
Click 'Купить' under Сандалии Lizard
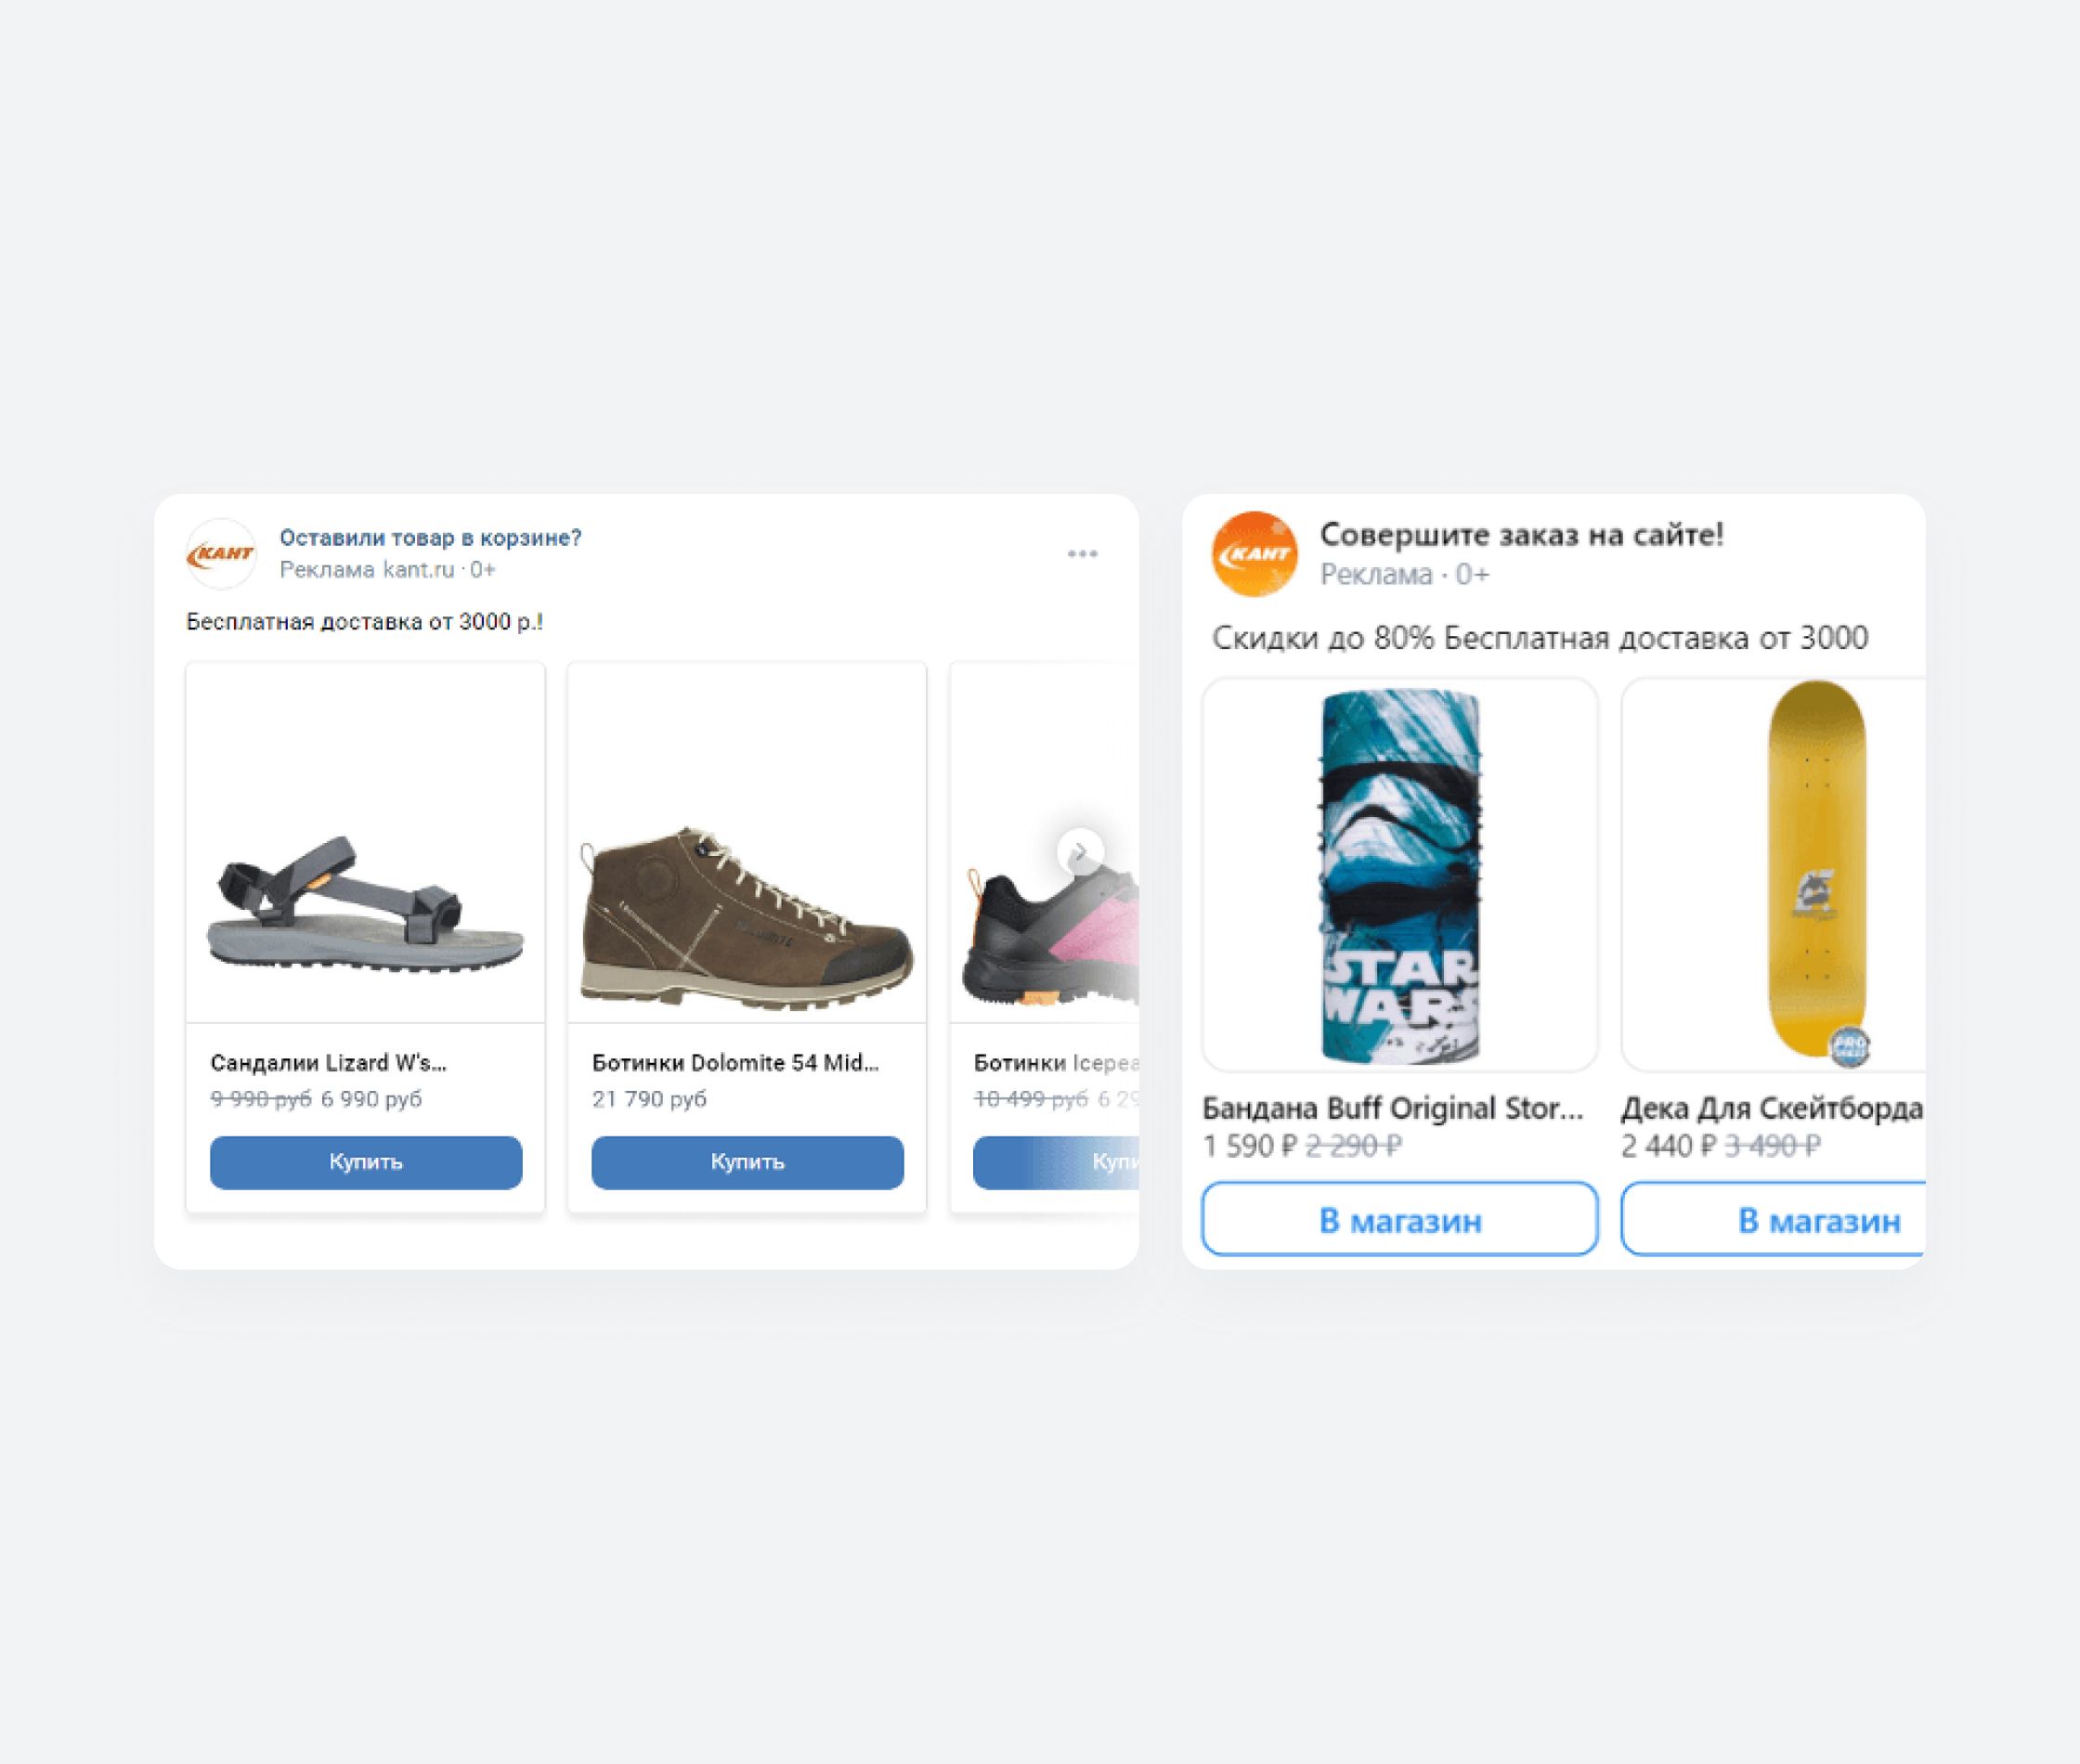click(366, 1162)
